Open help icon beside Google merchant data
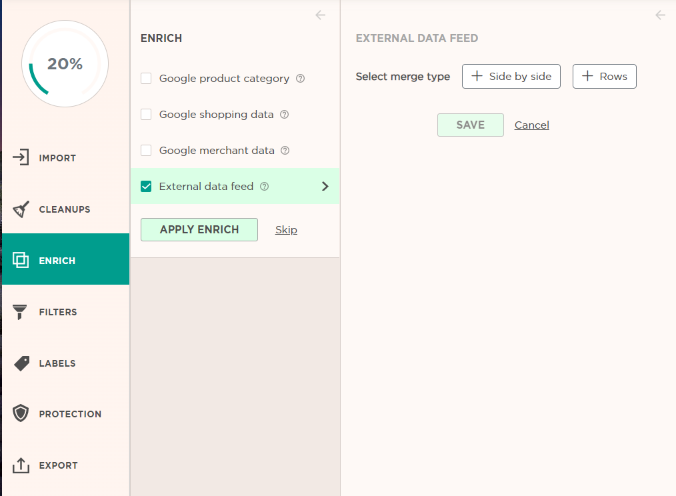 coord(285,151)
